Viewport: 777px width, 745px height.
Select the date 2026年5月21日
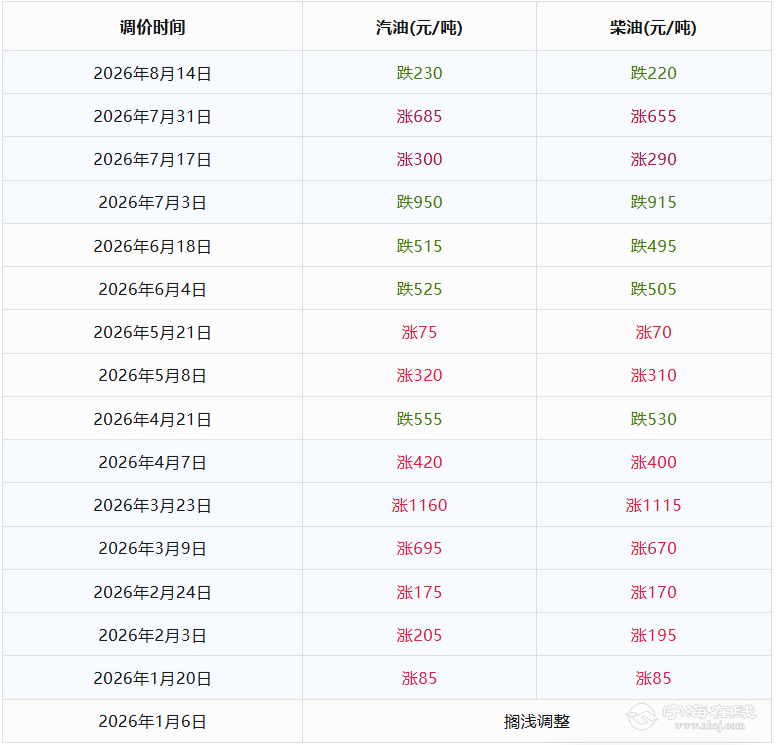pos(152,333)
